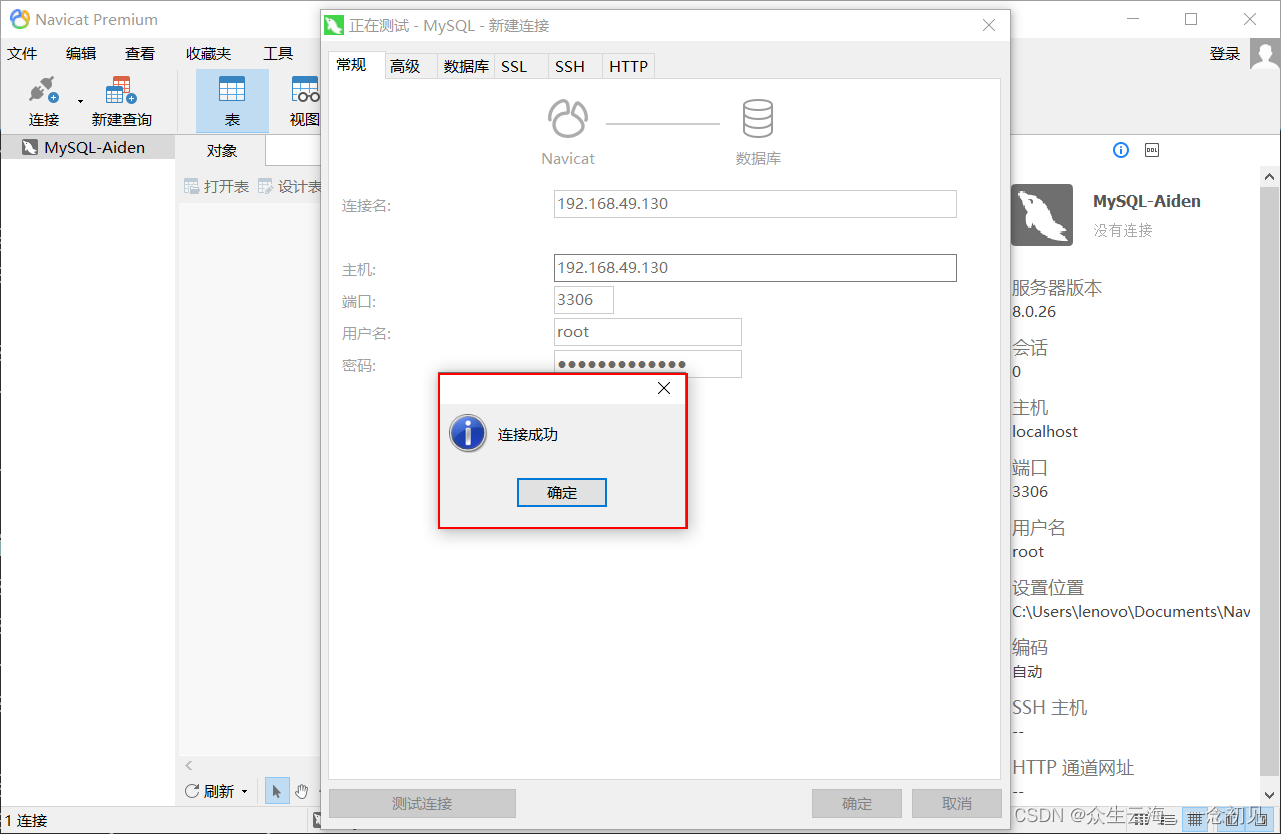1281x834 pixels.
Task: Click the 数据库 cylinder icon in dialog diagram
Action: click(757, 119)
